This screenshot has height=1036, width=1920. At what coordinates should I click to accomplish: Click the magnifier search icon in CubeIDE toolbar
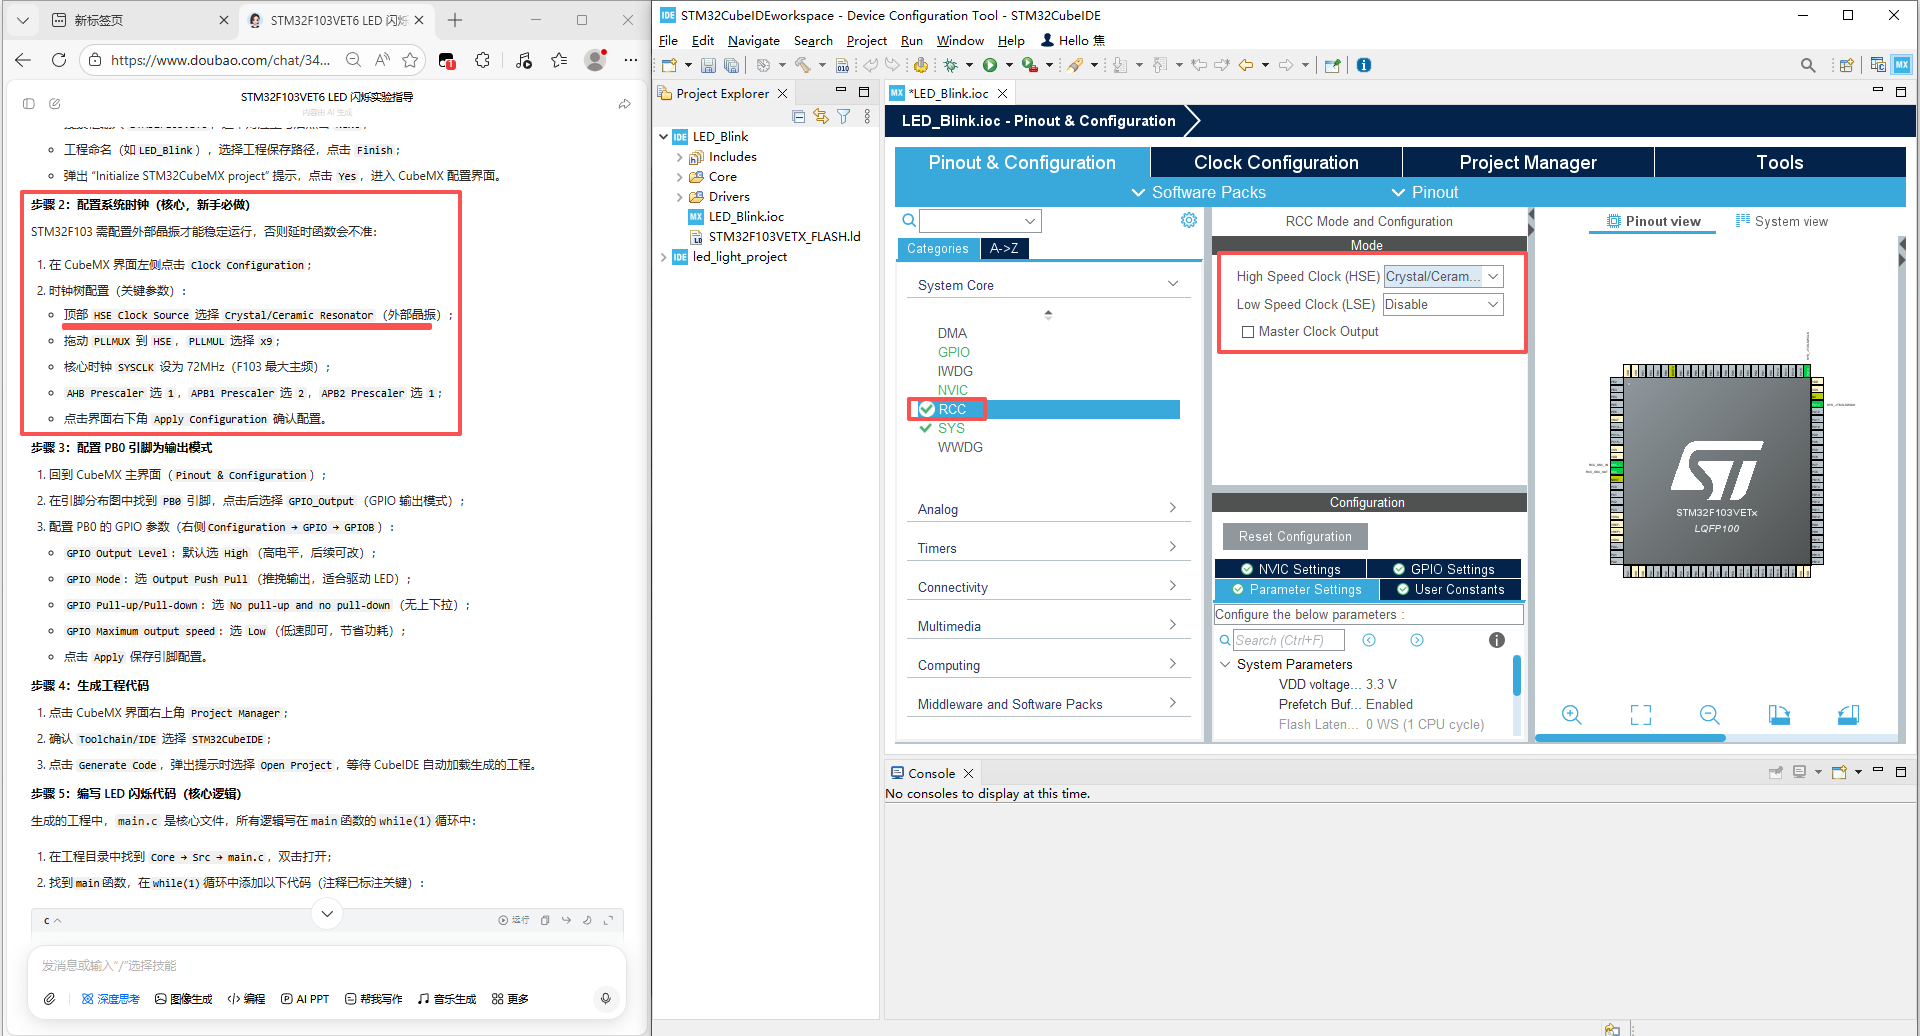(x=1808, y=65)
